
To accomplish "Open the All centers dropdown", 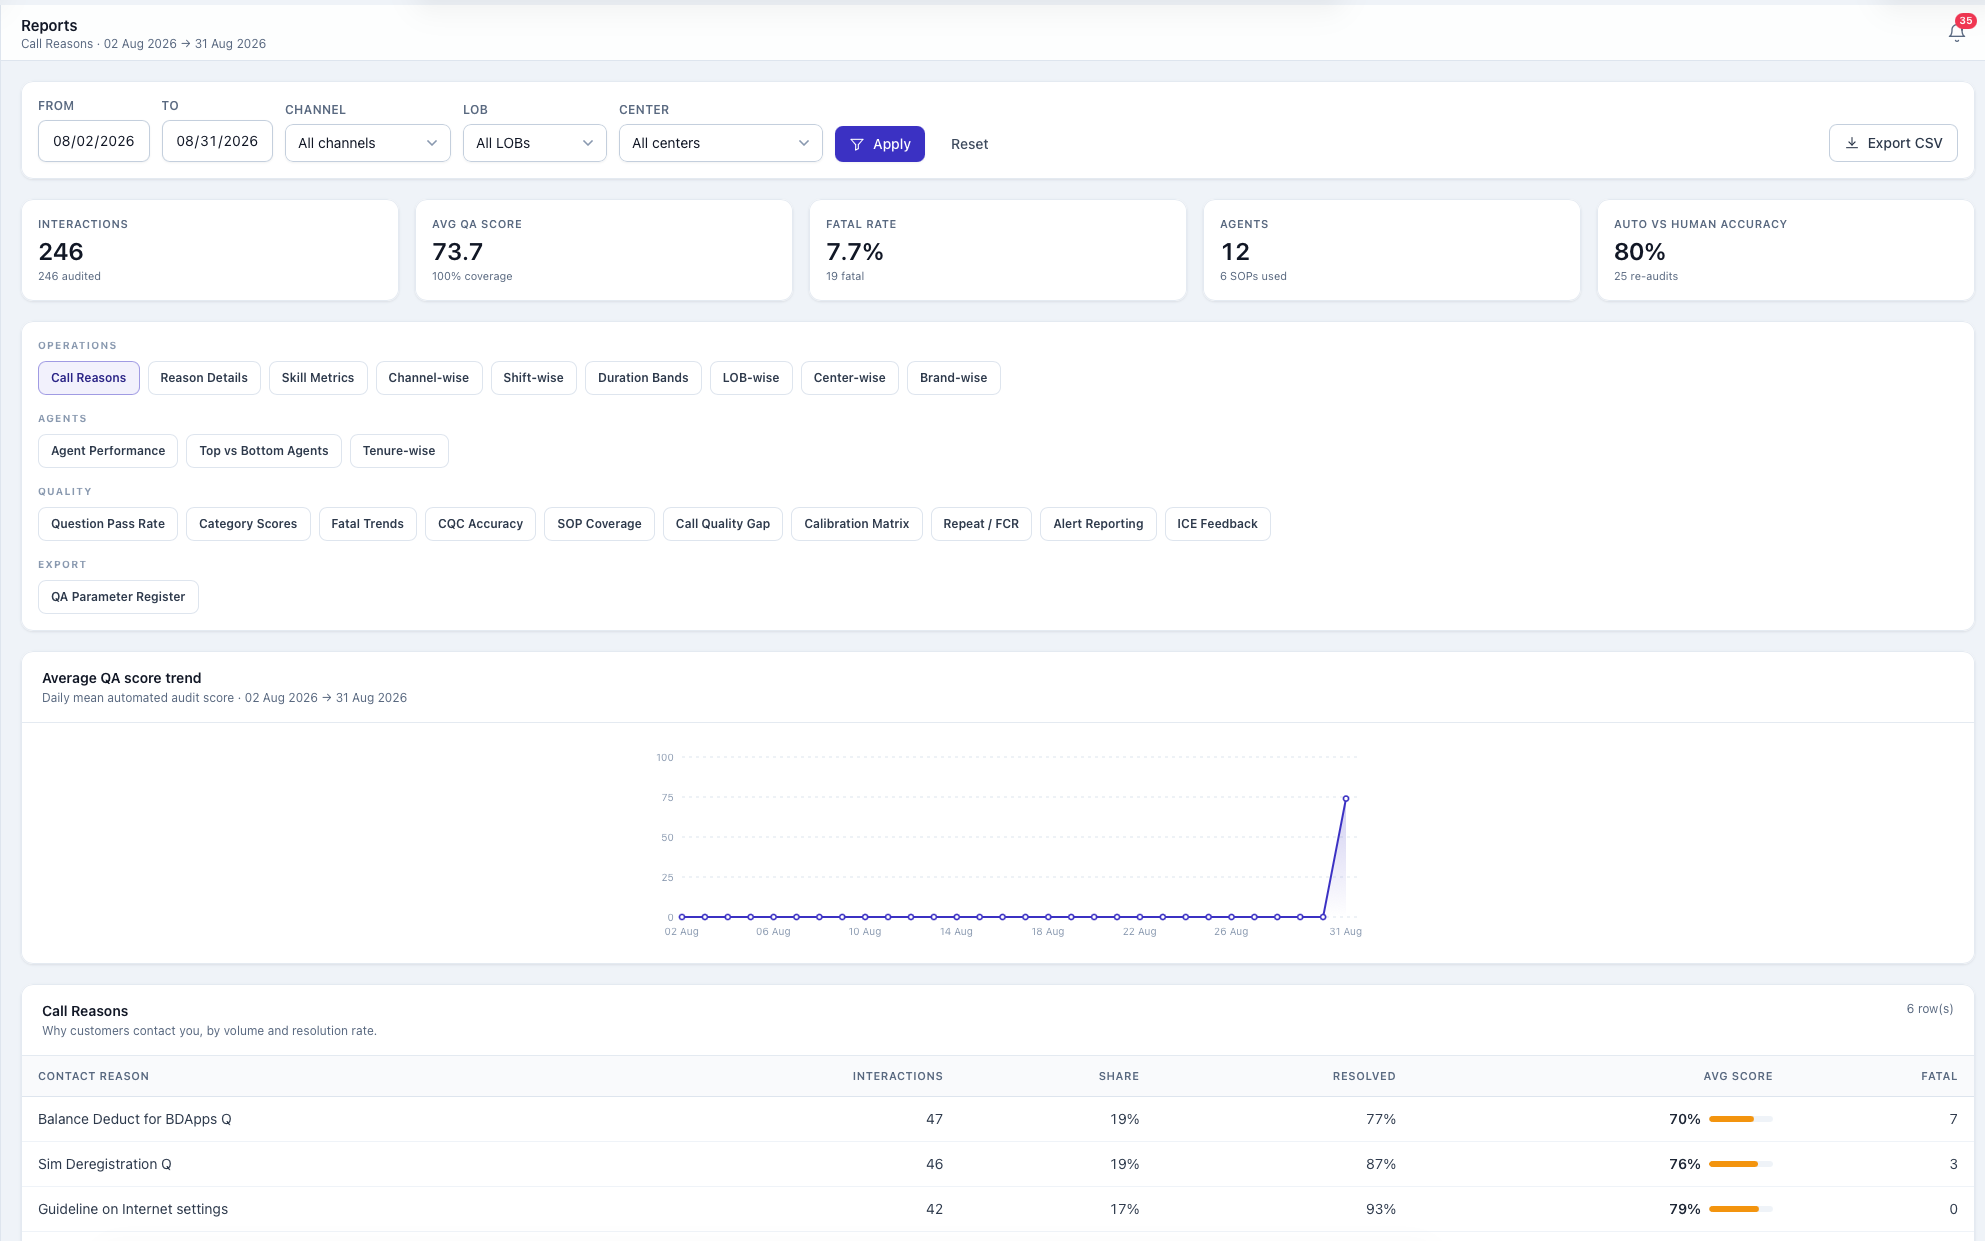I will click(x=720, y=143).
